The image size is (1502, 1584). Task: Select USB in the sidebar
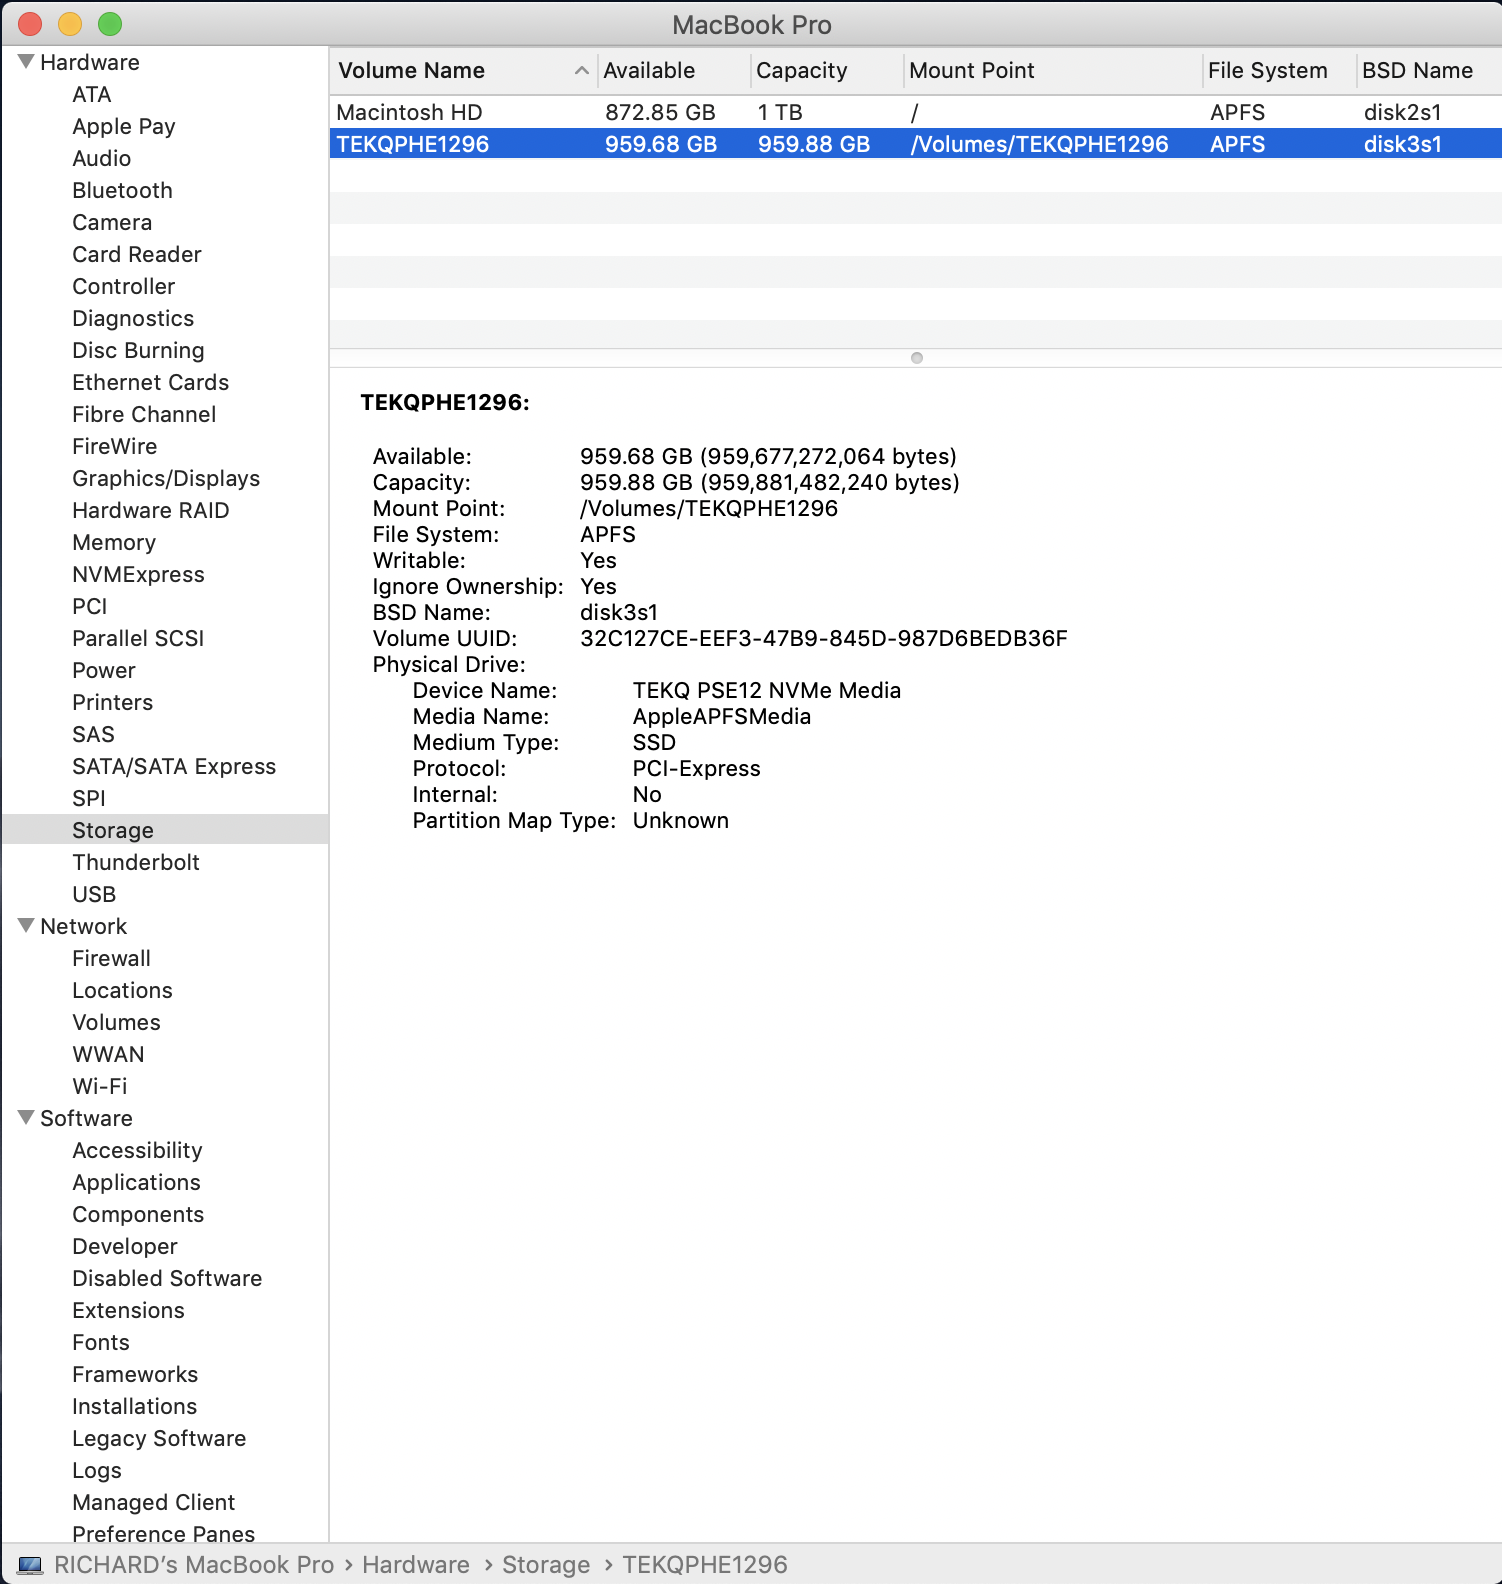[x=94, y=894]
